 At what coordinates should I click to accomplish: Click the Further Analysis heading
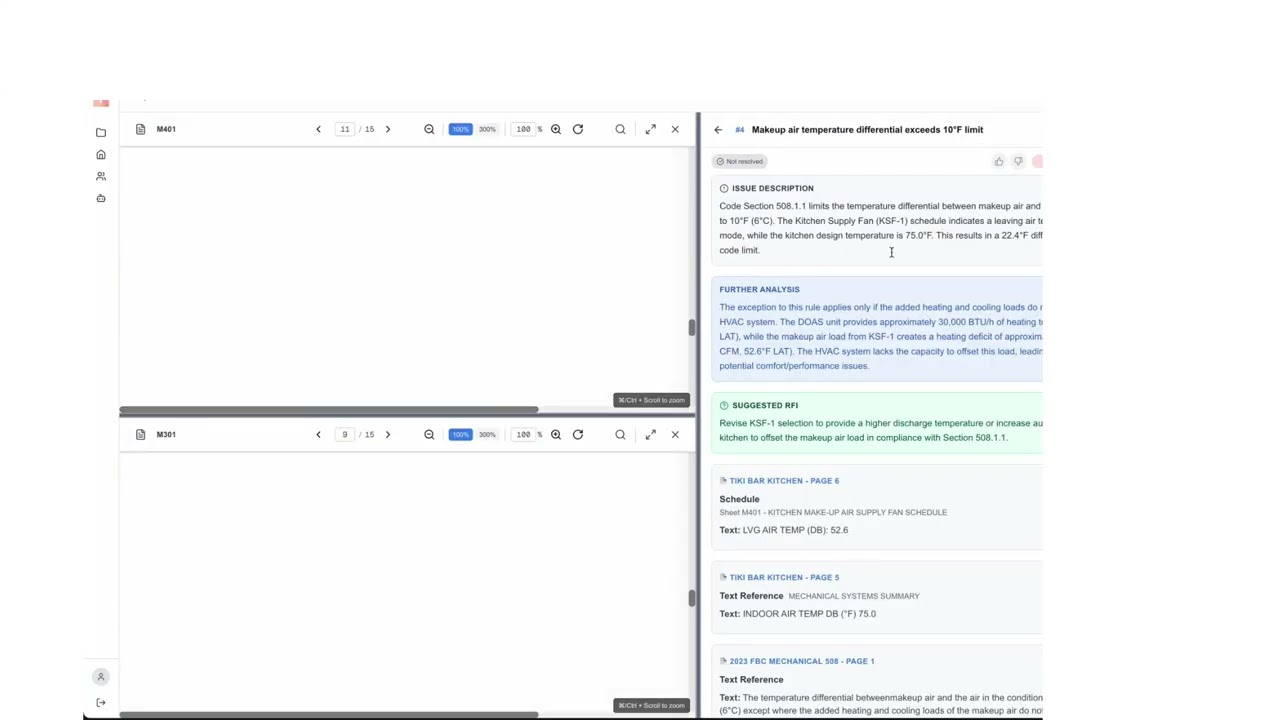[759, 289]
